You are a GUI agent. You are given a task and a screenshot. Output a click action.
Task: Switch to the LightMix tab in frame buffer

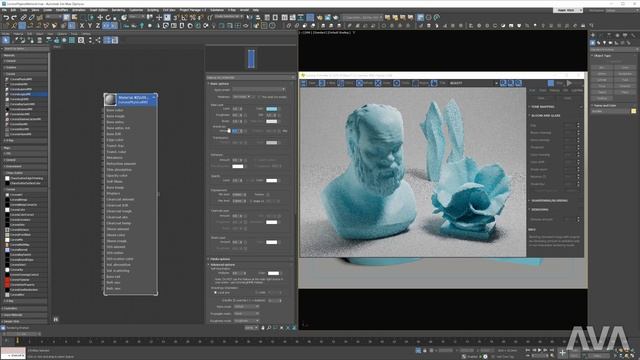577,90
